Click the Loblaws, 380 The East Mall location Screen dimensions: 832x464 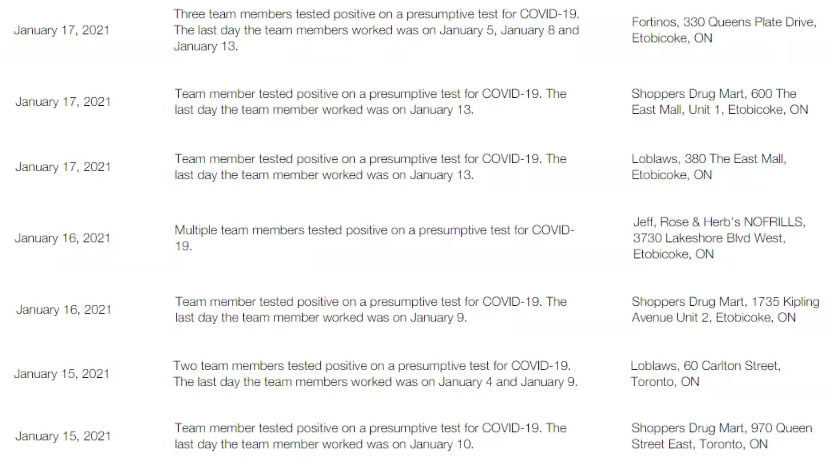click(x=708, y=166)
